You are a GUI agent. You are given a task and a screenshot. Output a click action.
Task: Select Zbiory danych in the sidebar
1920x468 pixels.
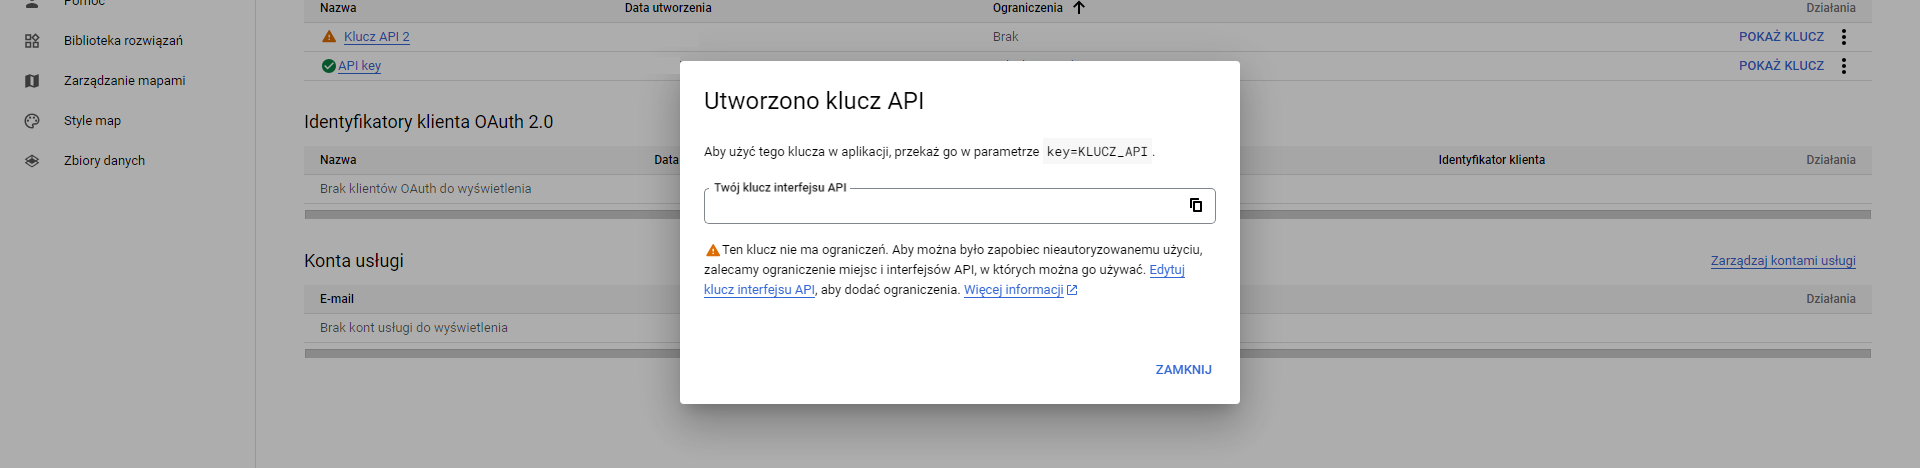click(104, 161)
